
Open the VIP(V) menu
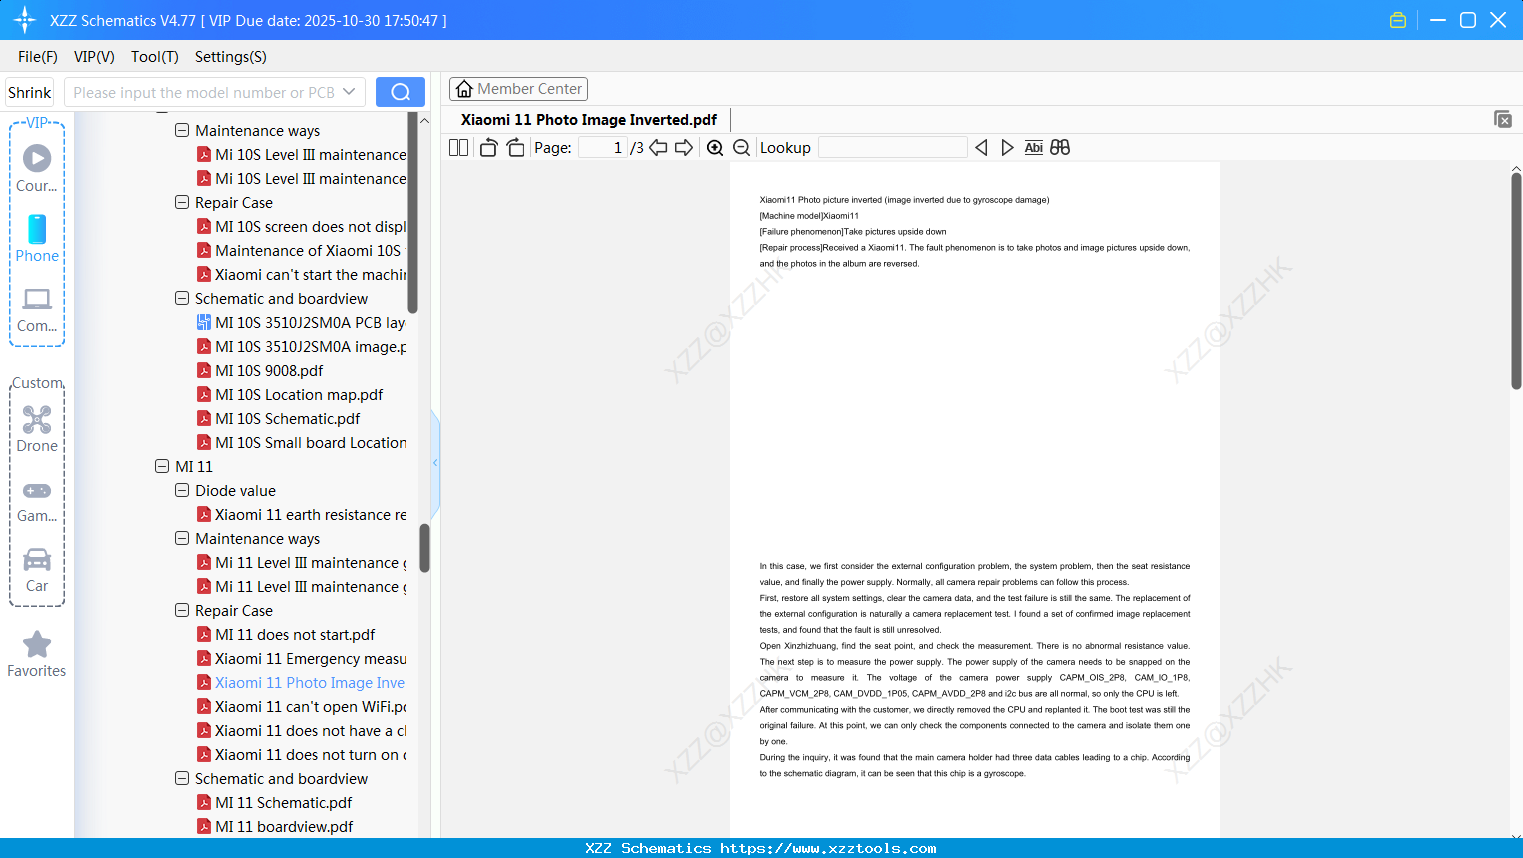(94, 57)
